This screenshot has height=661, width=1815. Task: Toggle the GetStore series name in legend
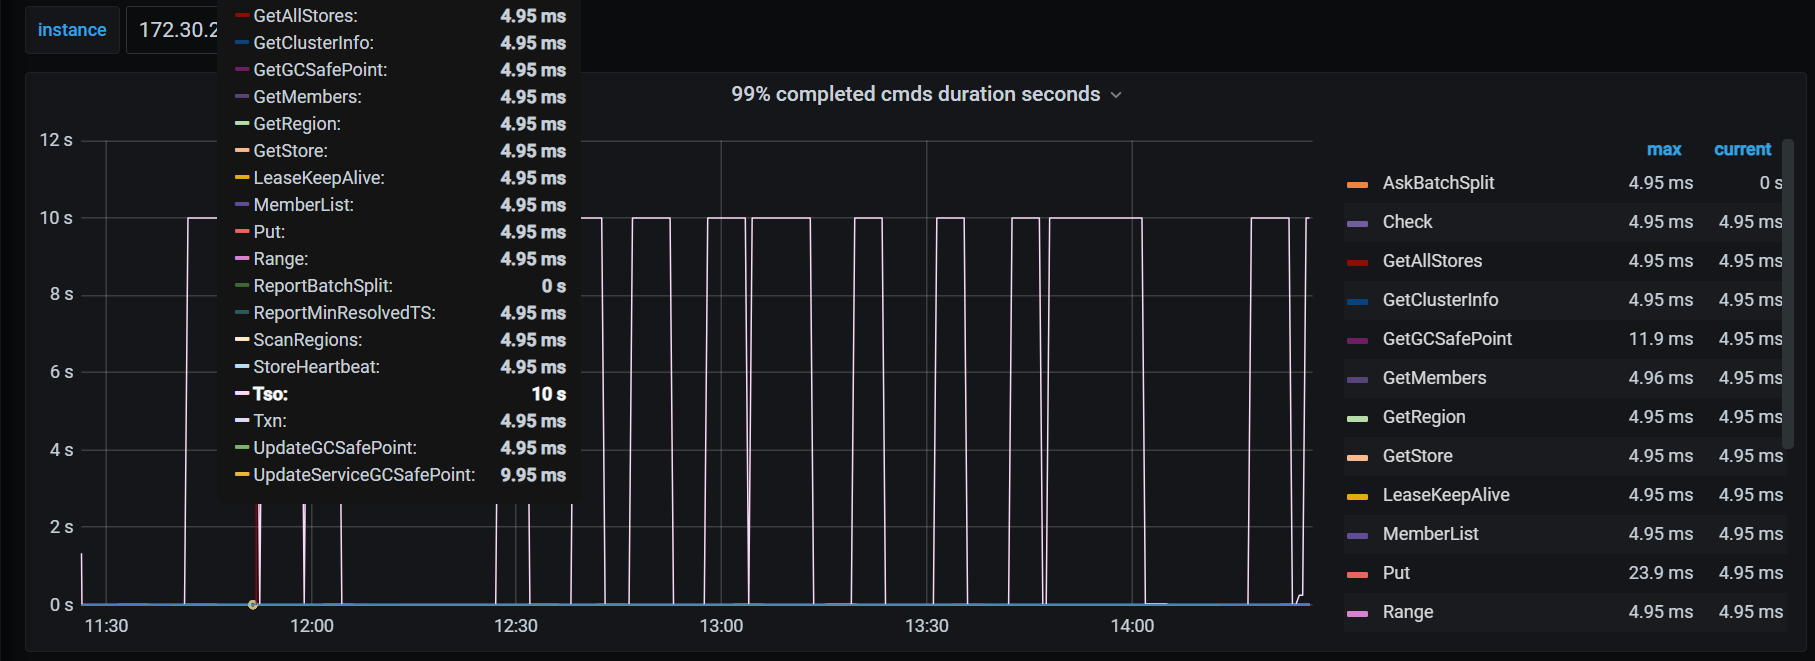coord(1417,456)
